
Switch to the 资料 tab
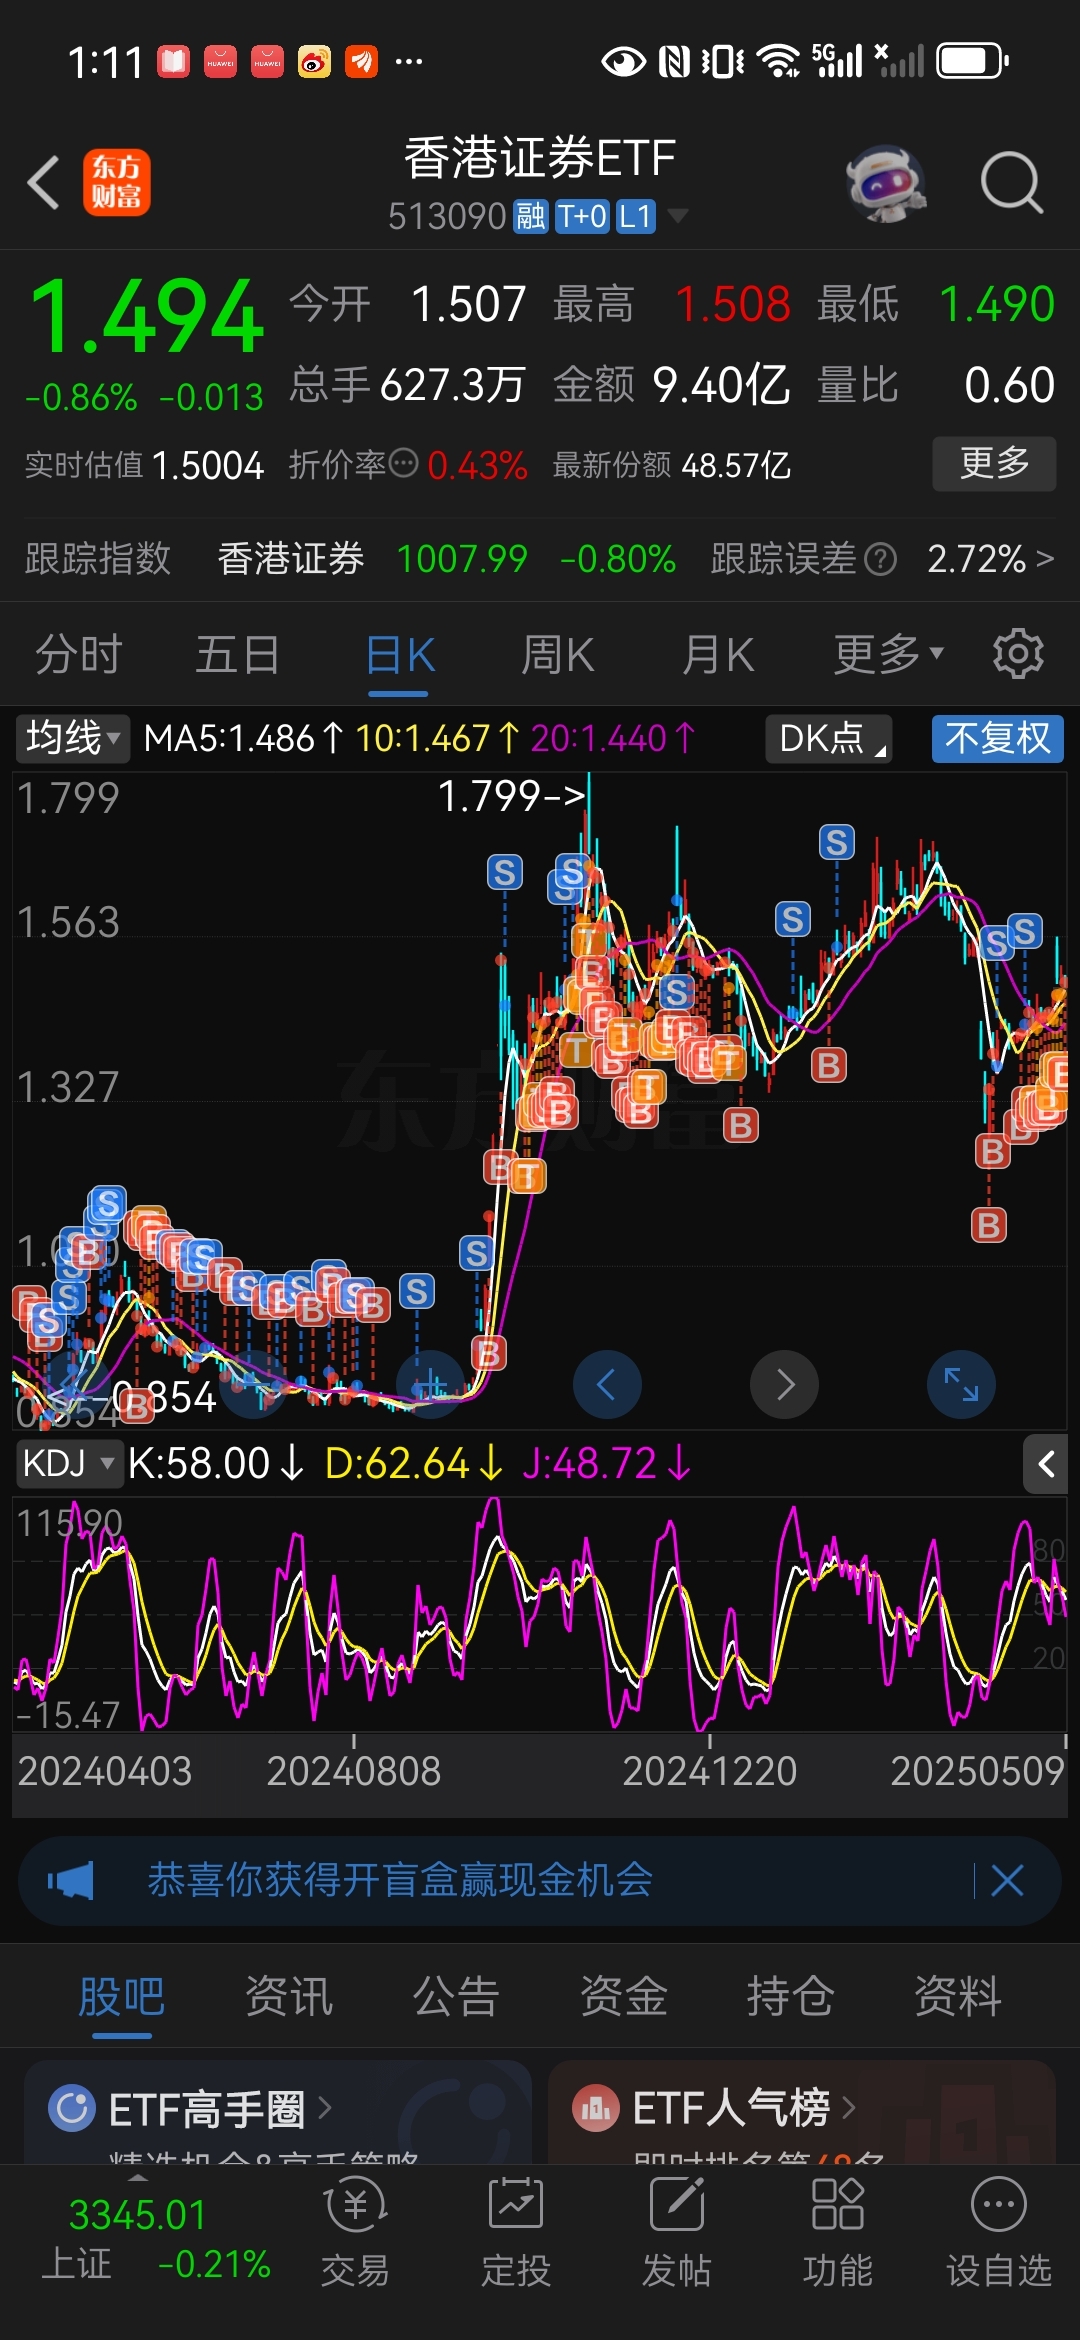tap(958, 1997)
